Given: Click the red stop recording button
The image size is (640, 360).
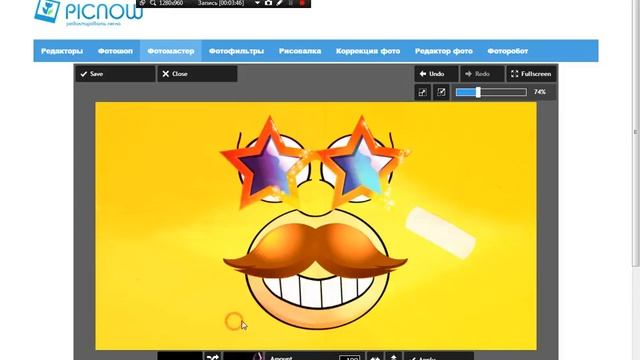Looking at the screenshot, I should coord(302,3).
